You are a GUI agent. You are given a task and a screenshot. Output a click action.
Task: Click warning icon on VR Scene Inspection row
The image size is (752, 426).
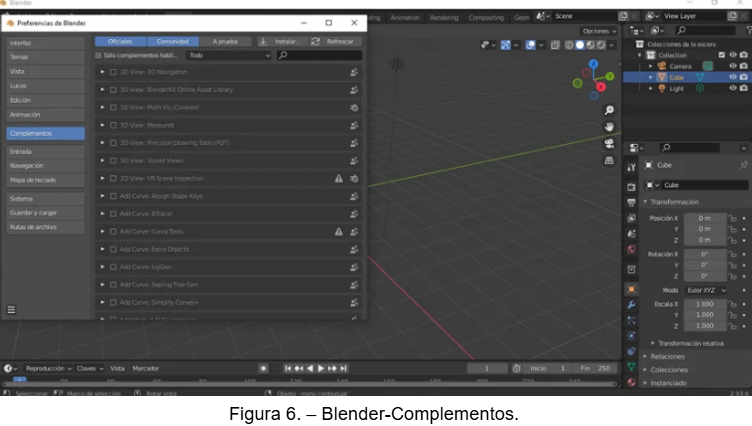pos(339,178)
